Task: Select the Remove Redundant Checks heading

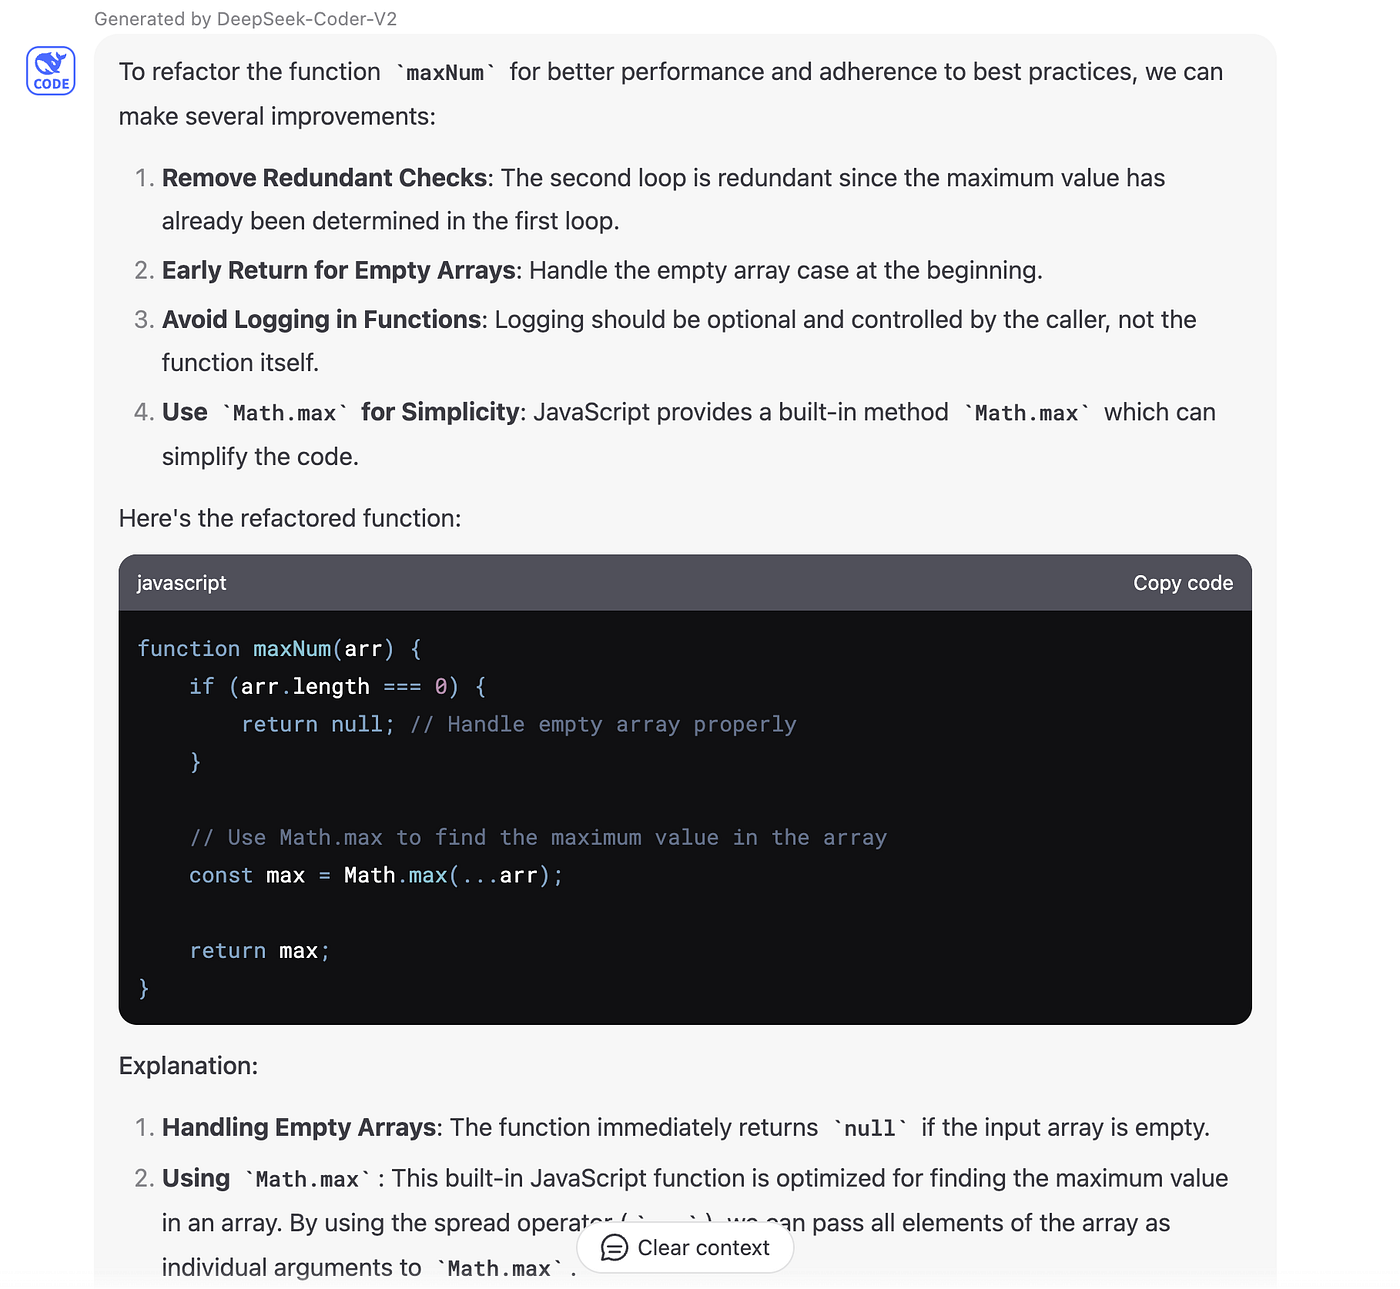Action: [x=325, y=178]
